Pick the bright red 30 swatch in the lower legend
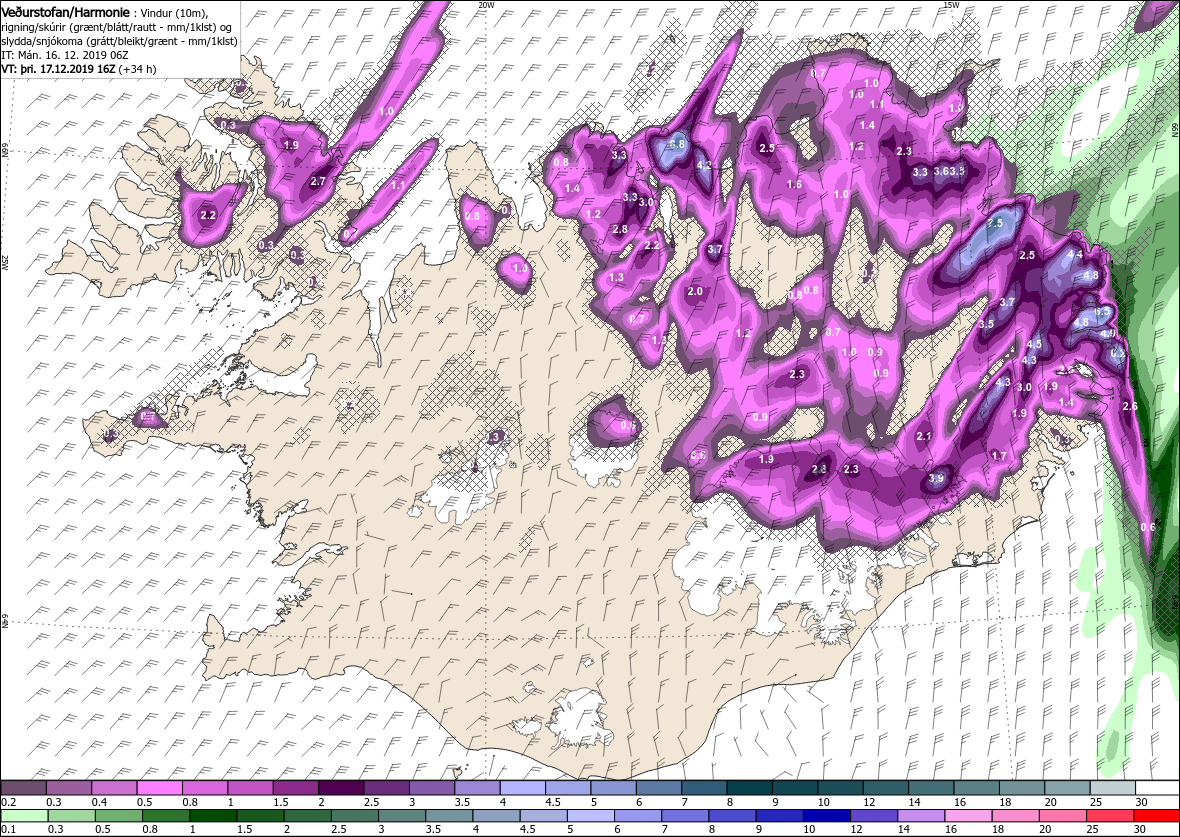Image resolution: width=1180 pixels, height=837 pixels. point(1157,817)
